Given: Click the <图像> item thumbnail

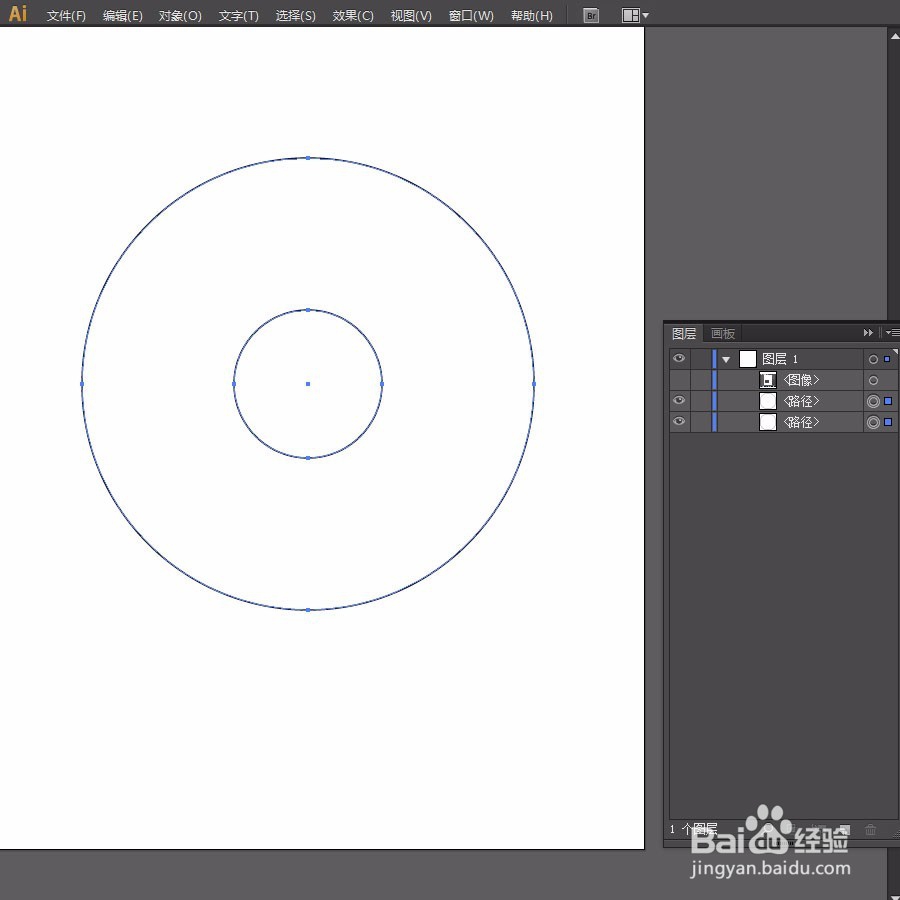Looking at the screenshot, I should pyautogui.click(x=768, y=380).
